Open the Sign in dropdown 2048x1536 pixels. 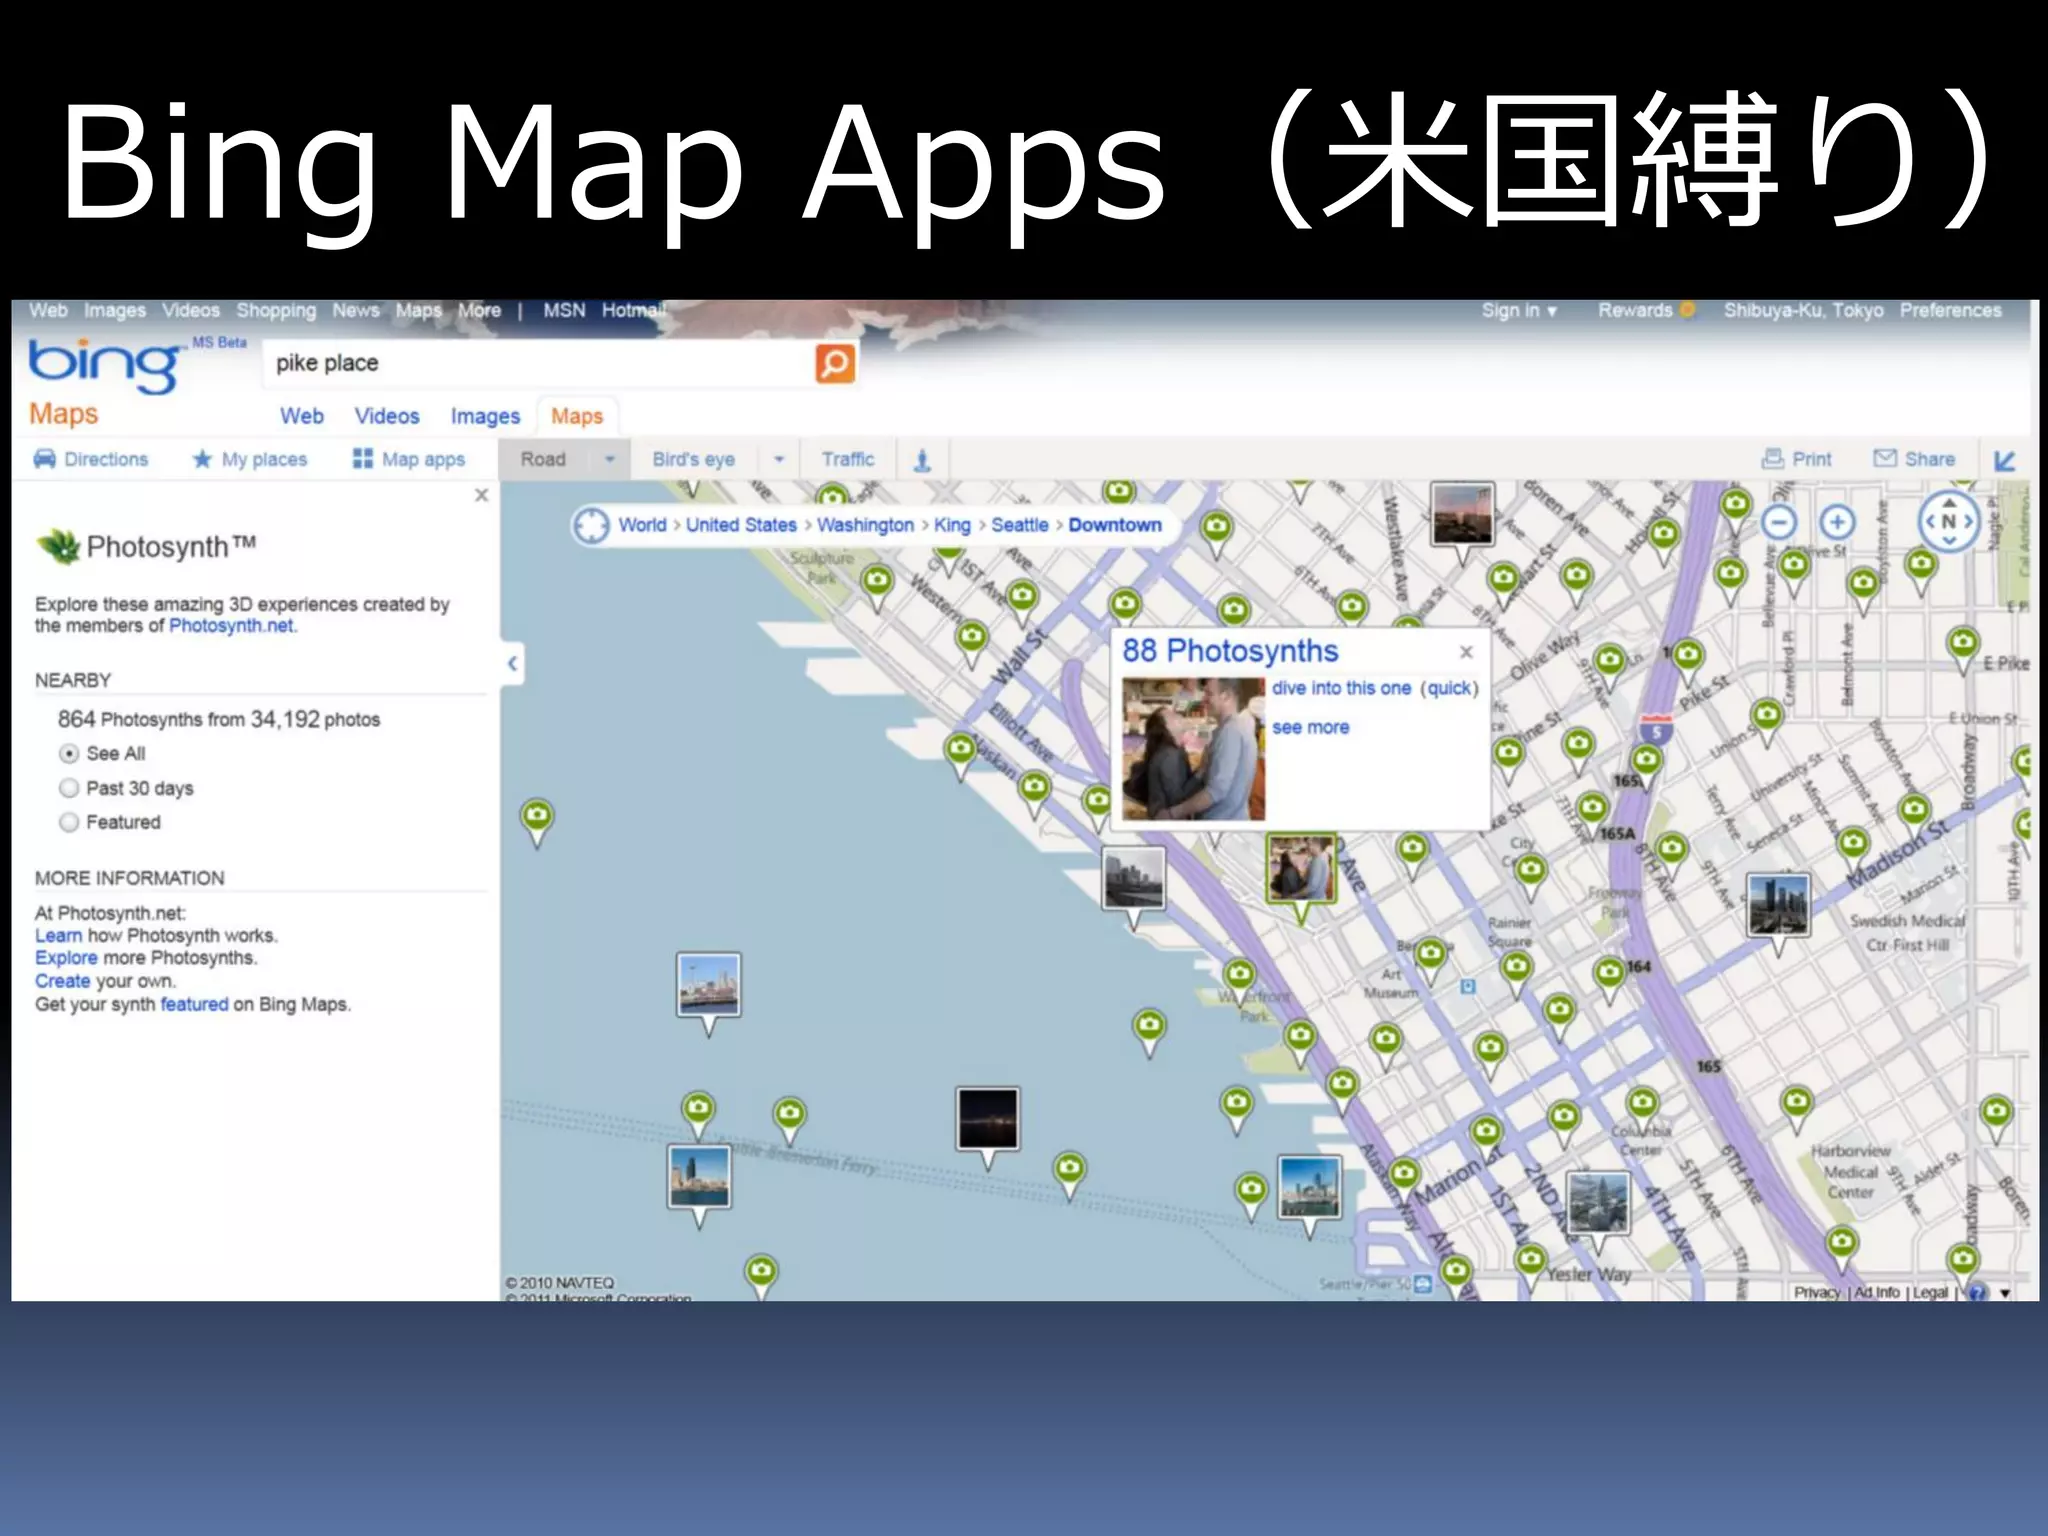click(1519, 310)
